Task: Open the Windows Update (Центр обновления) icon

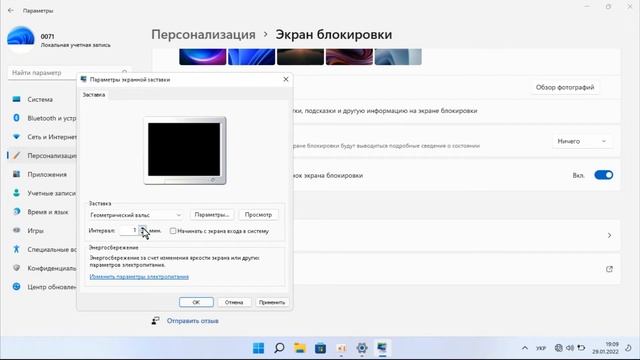Action: (16, 287)
